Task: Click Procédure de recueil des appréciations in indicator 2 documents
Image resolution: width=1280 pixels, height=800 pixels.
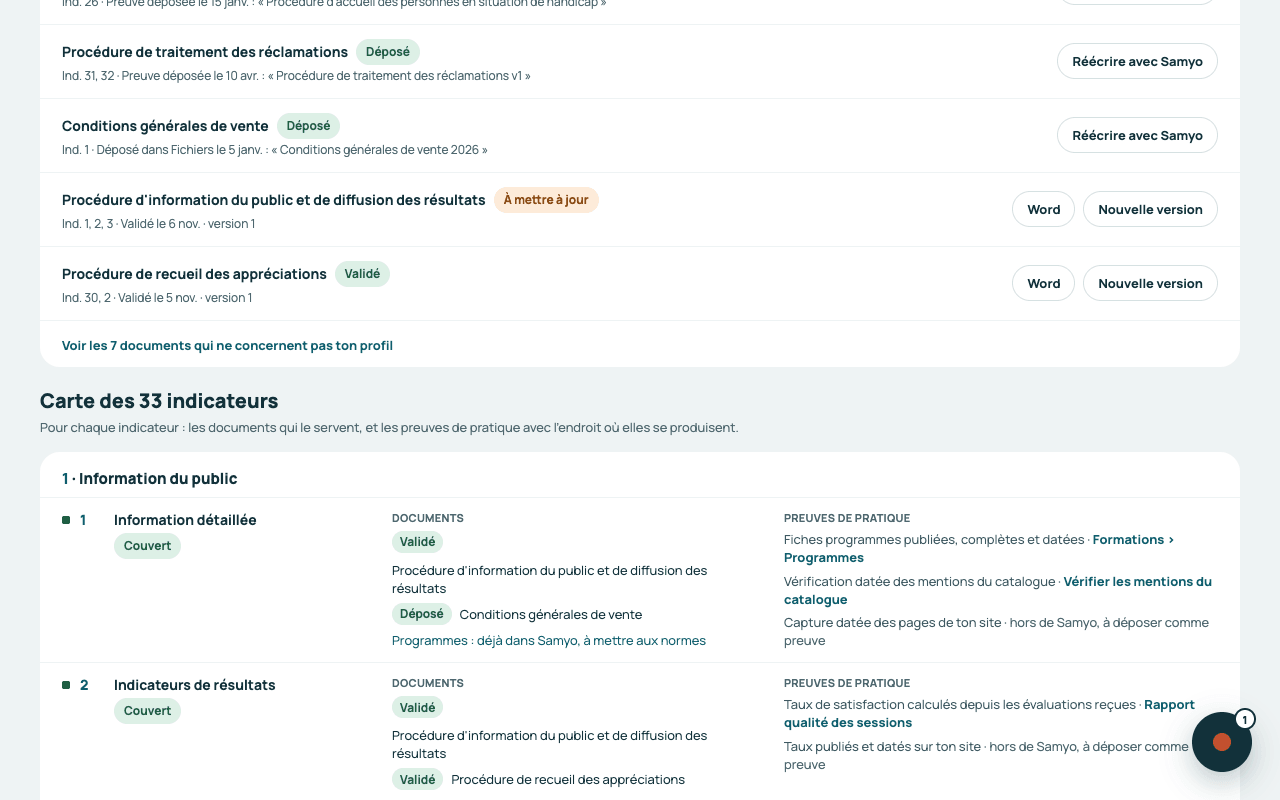Action: point(568,779)
